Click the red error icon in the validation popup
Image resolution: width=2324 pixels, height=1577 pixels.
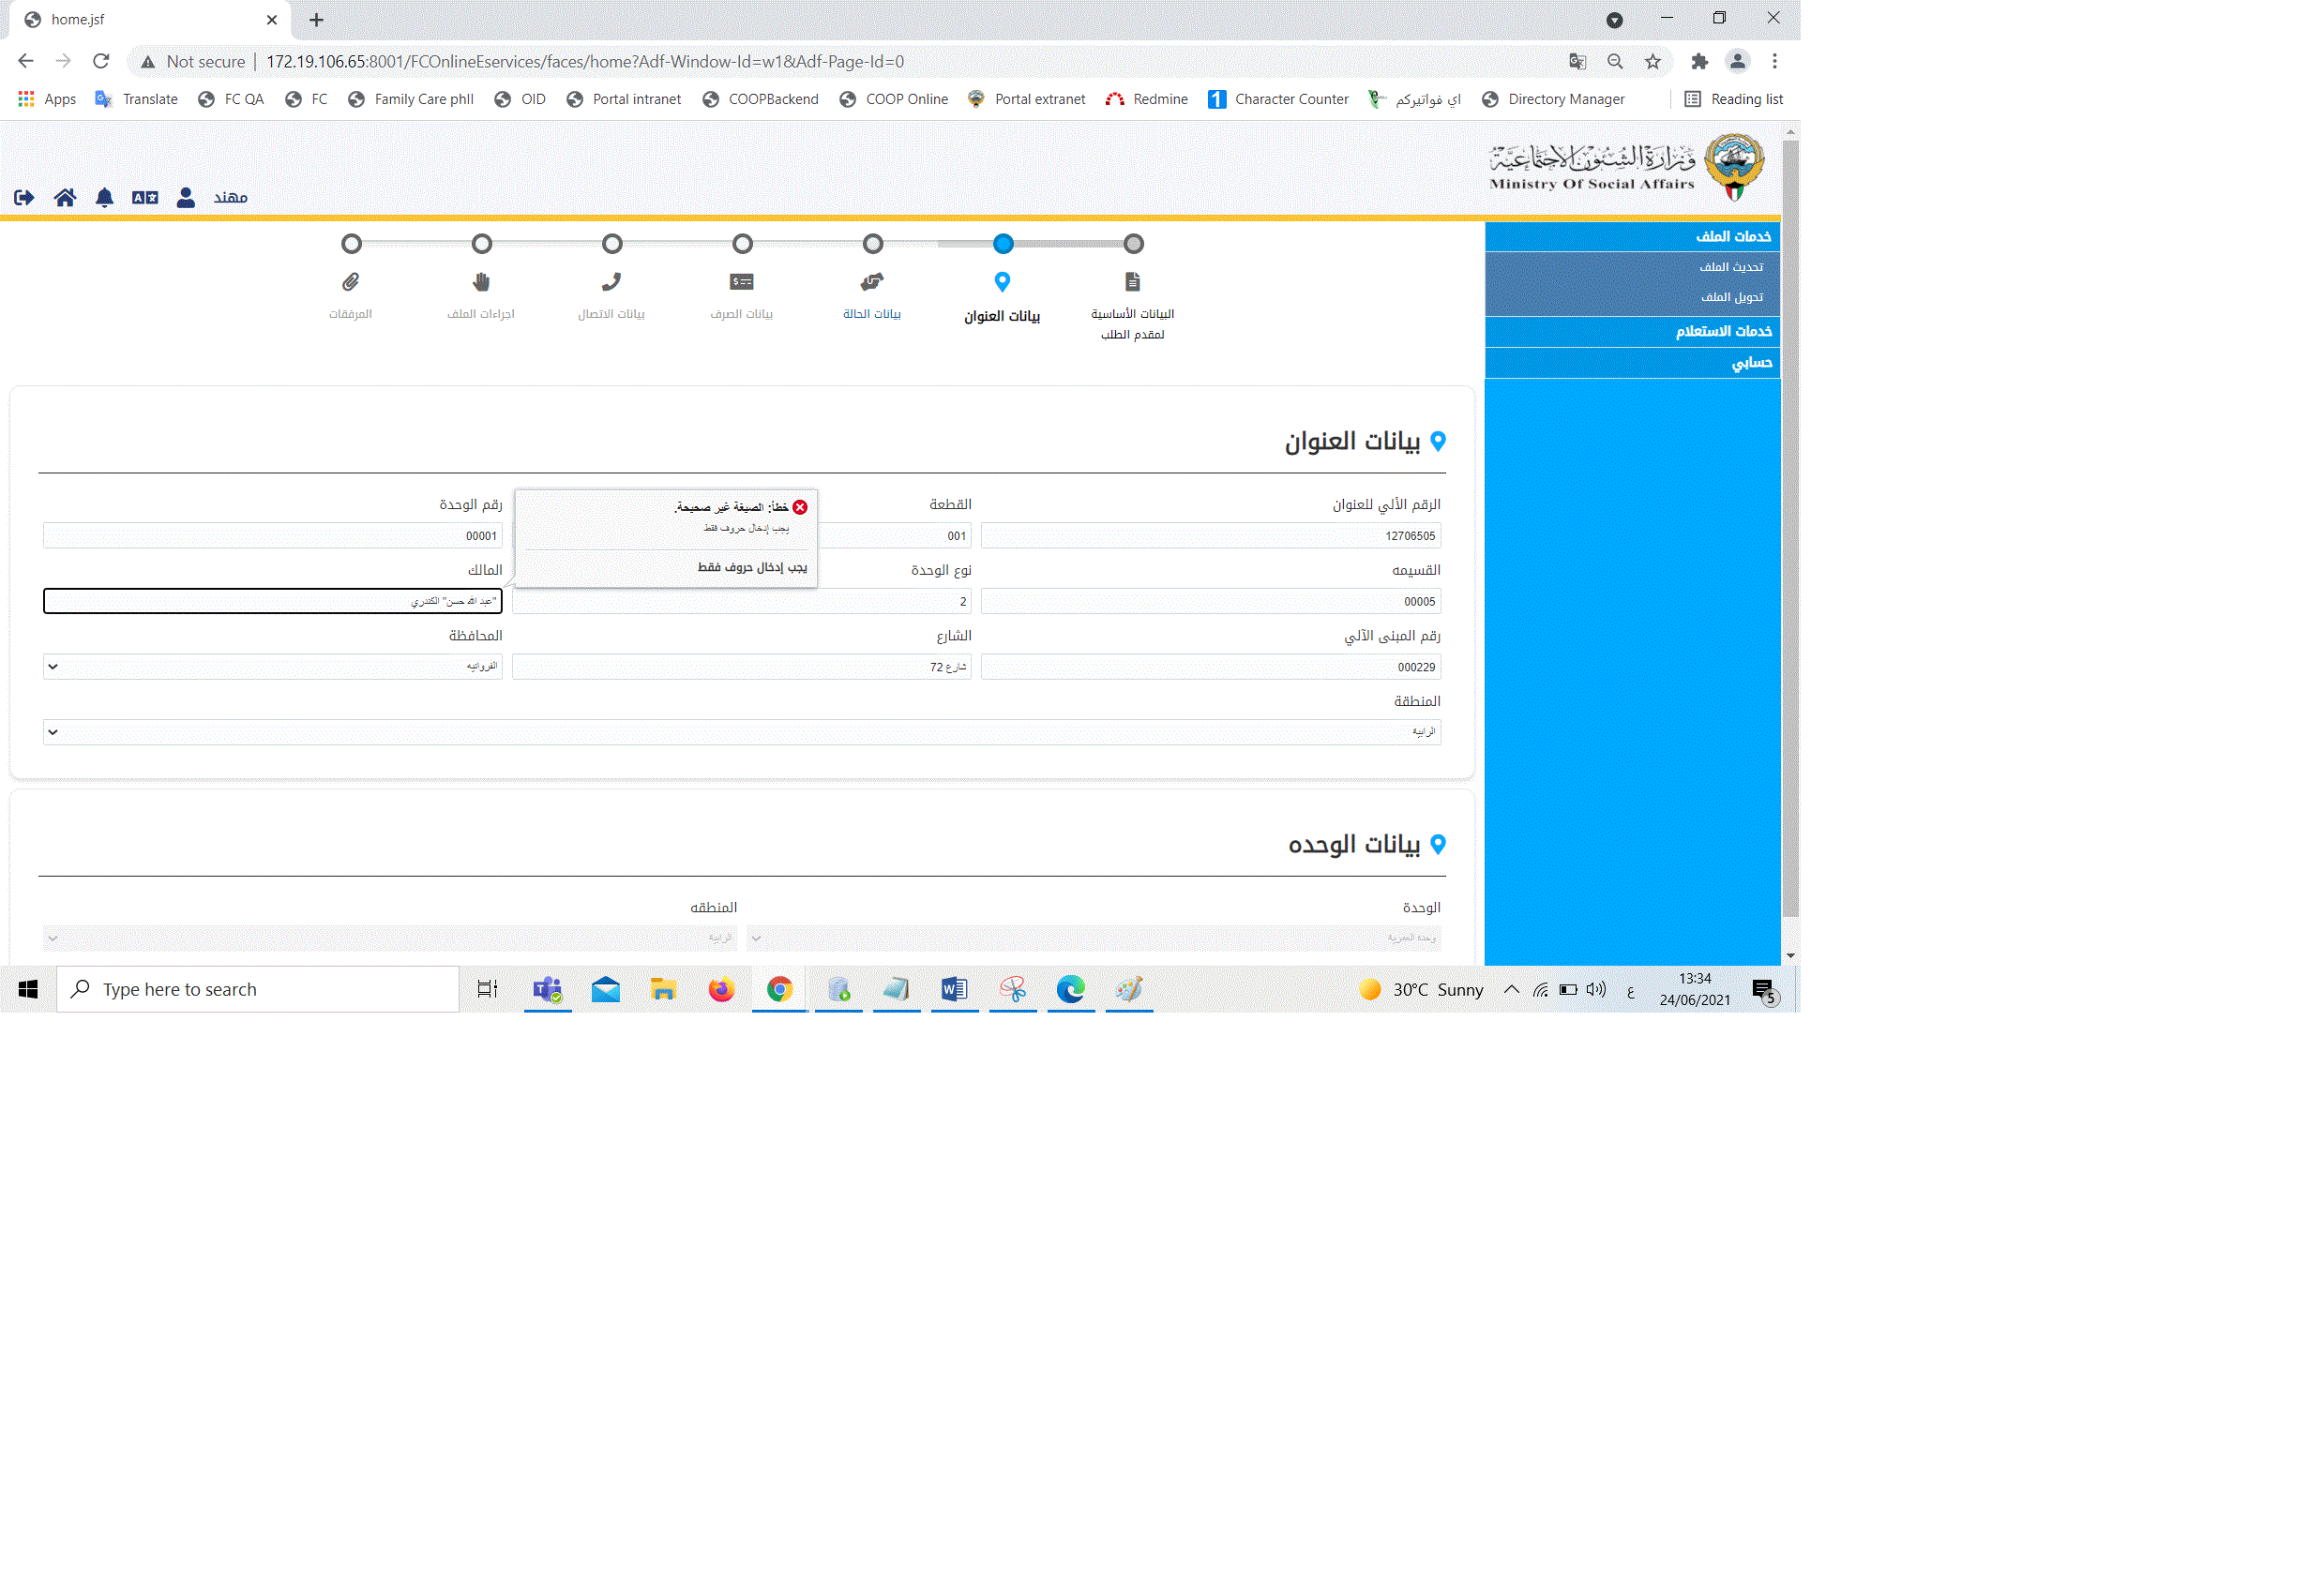click(x=800, y=508)
